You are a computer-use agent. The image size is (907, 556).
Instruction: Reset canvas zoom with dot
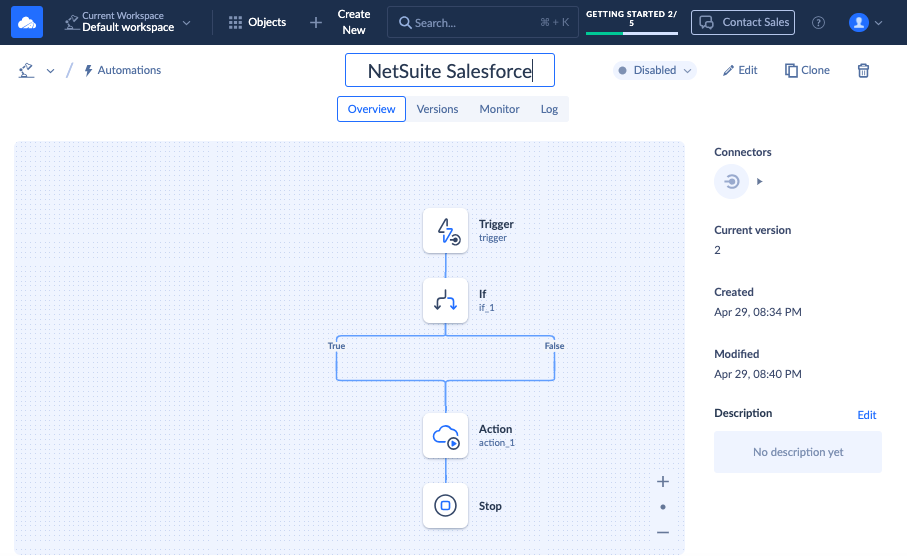663,507
